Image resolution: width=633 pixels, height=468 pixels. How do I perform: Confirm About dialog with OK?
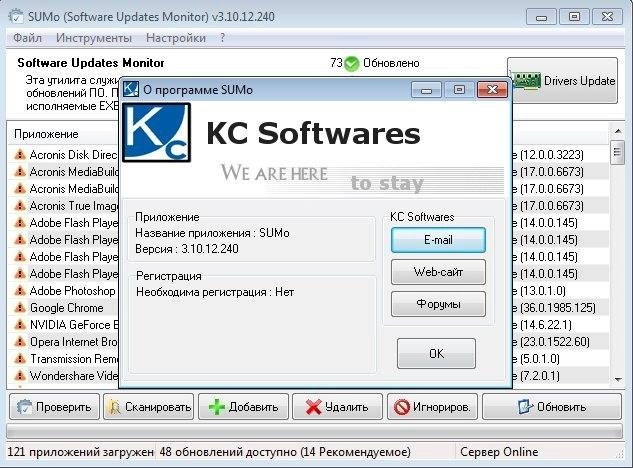click(x=436, y=353)
